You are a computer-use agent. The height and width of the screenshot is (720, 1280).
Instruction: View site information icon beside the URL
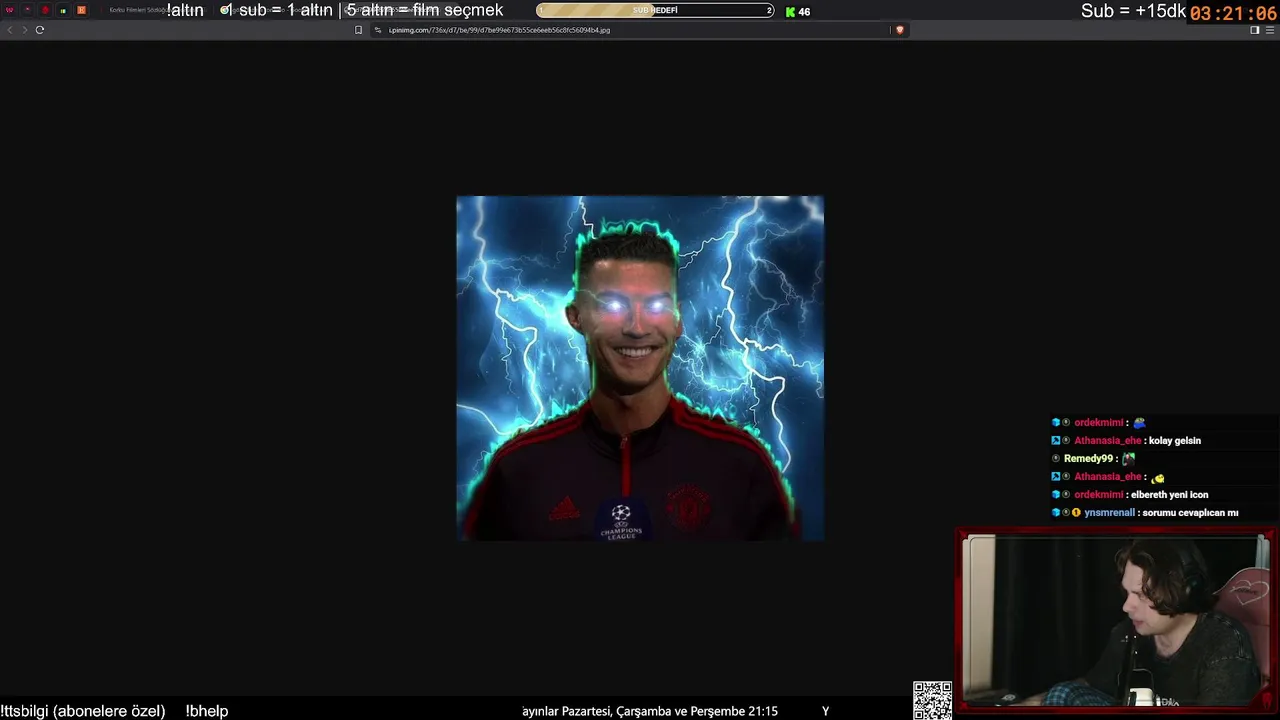(378, 30)
